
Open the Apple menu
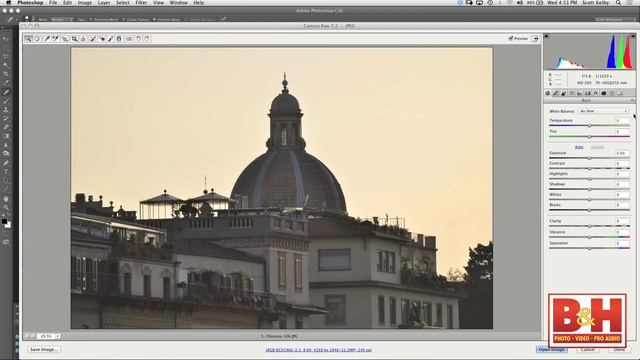pyautogui.click(x=8, y=2)
